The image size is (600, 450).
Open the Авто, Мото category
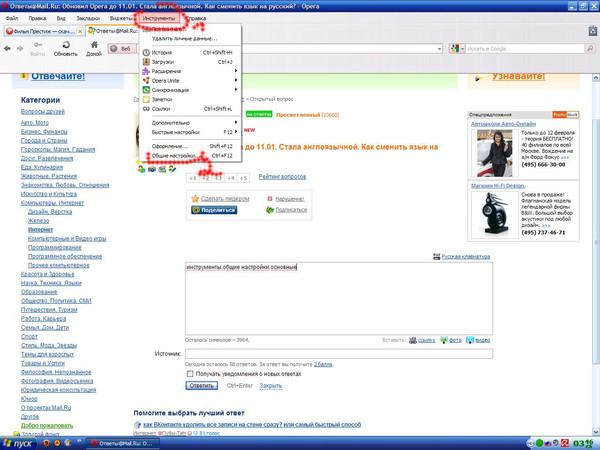[x=35, y=123]
